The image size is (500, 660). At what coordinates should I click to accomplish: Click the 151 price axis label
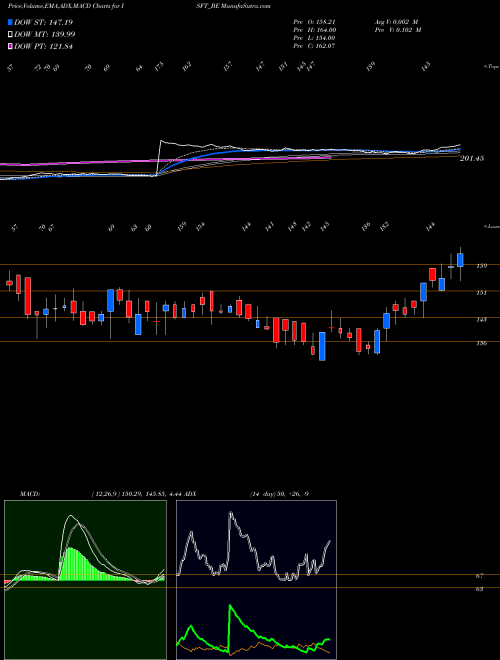tap(481, 293)
